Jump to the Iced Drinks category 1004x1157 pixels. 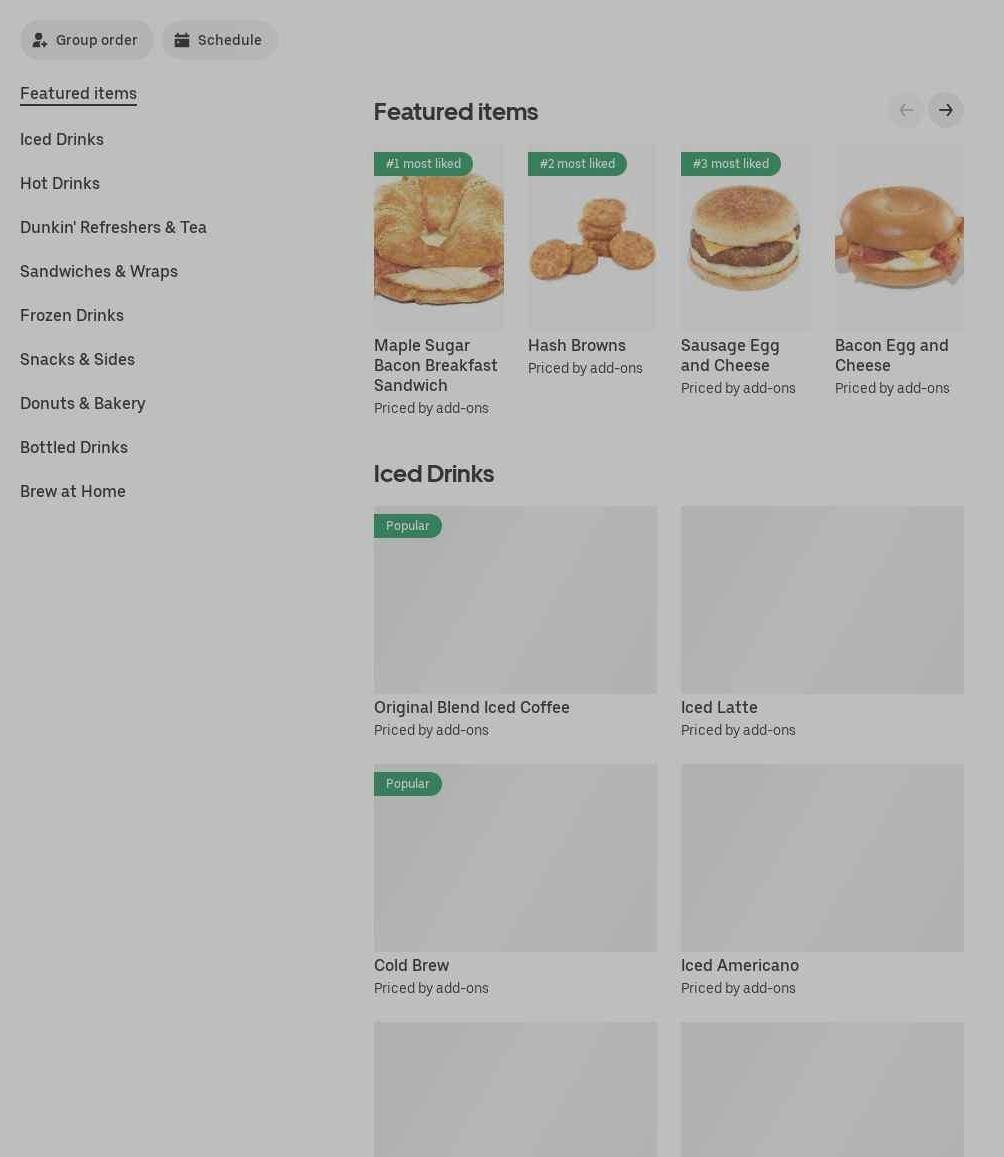[x=62, y=139]
